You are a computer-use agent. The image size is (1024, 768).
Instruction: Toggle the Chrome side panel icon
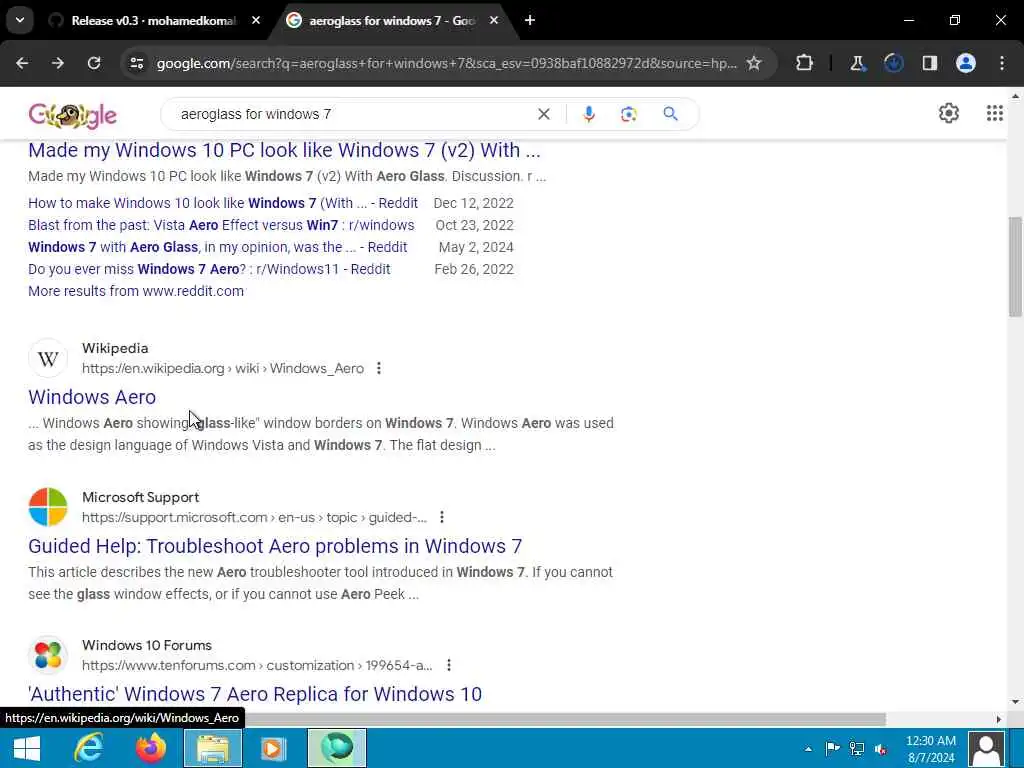pyautogui.click(x=930, y=63)
